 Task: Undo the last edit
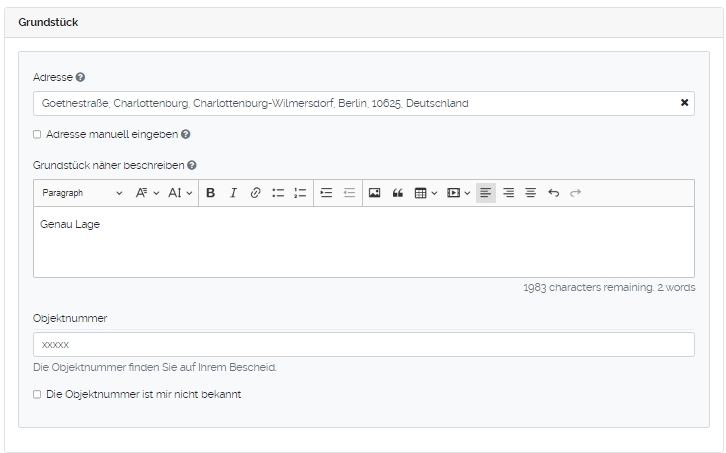pos(553,193)
